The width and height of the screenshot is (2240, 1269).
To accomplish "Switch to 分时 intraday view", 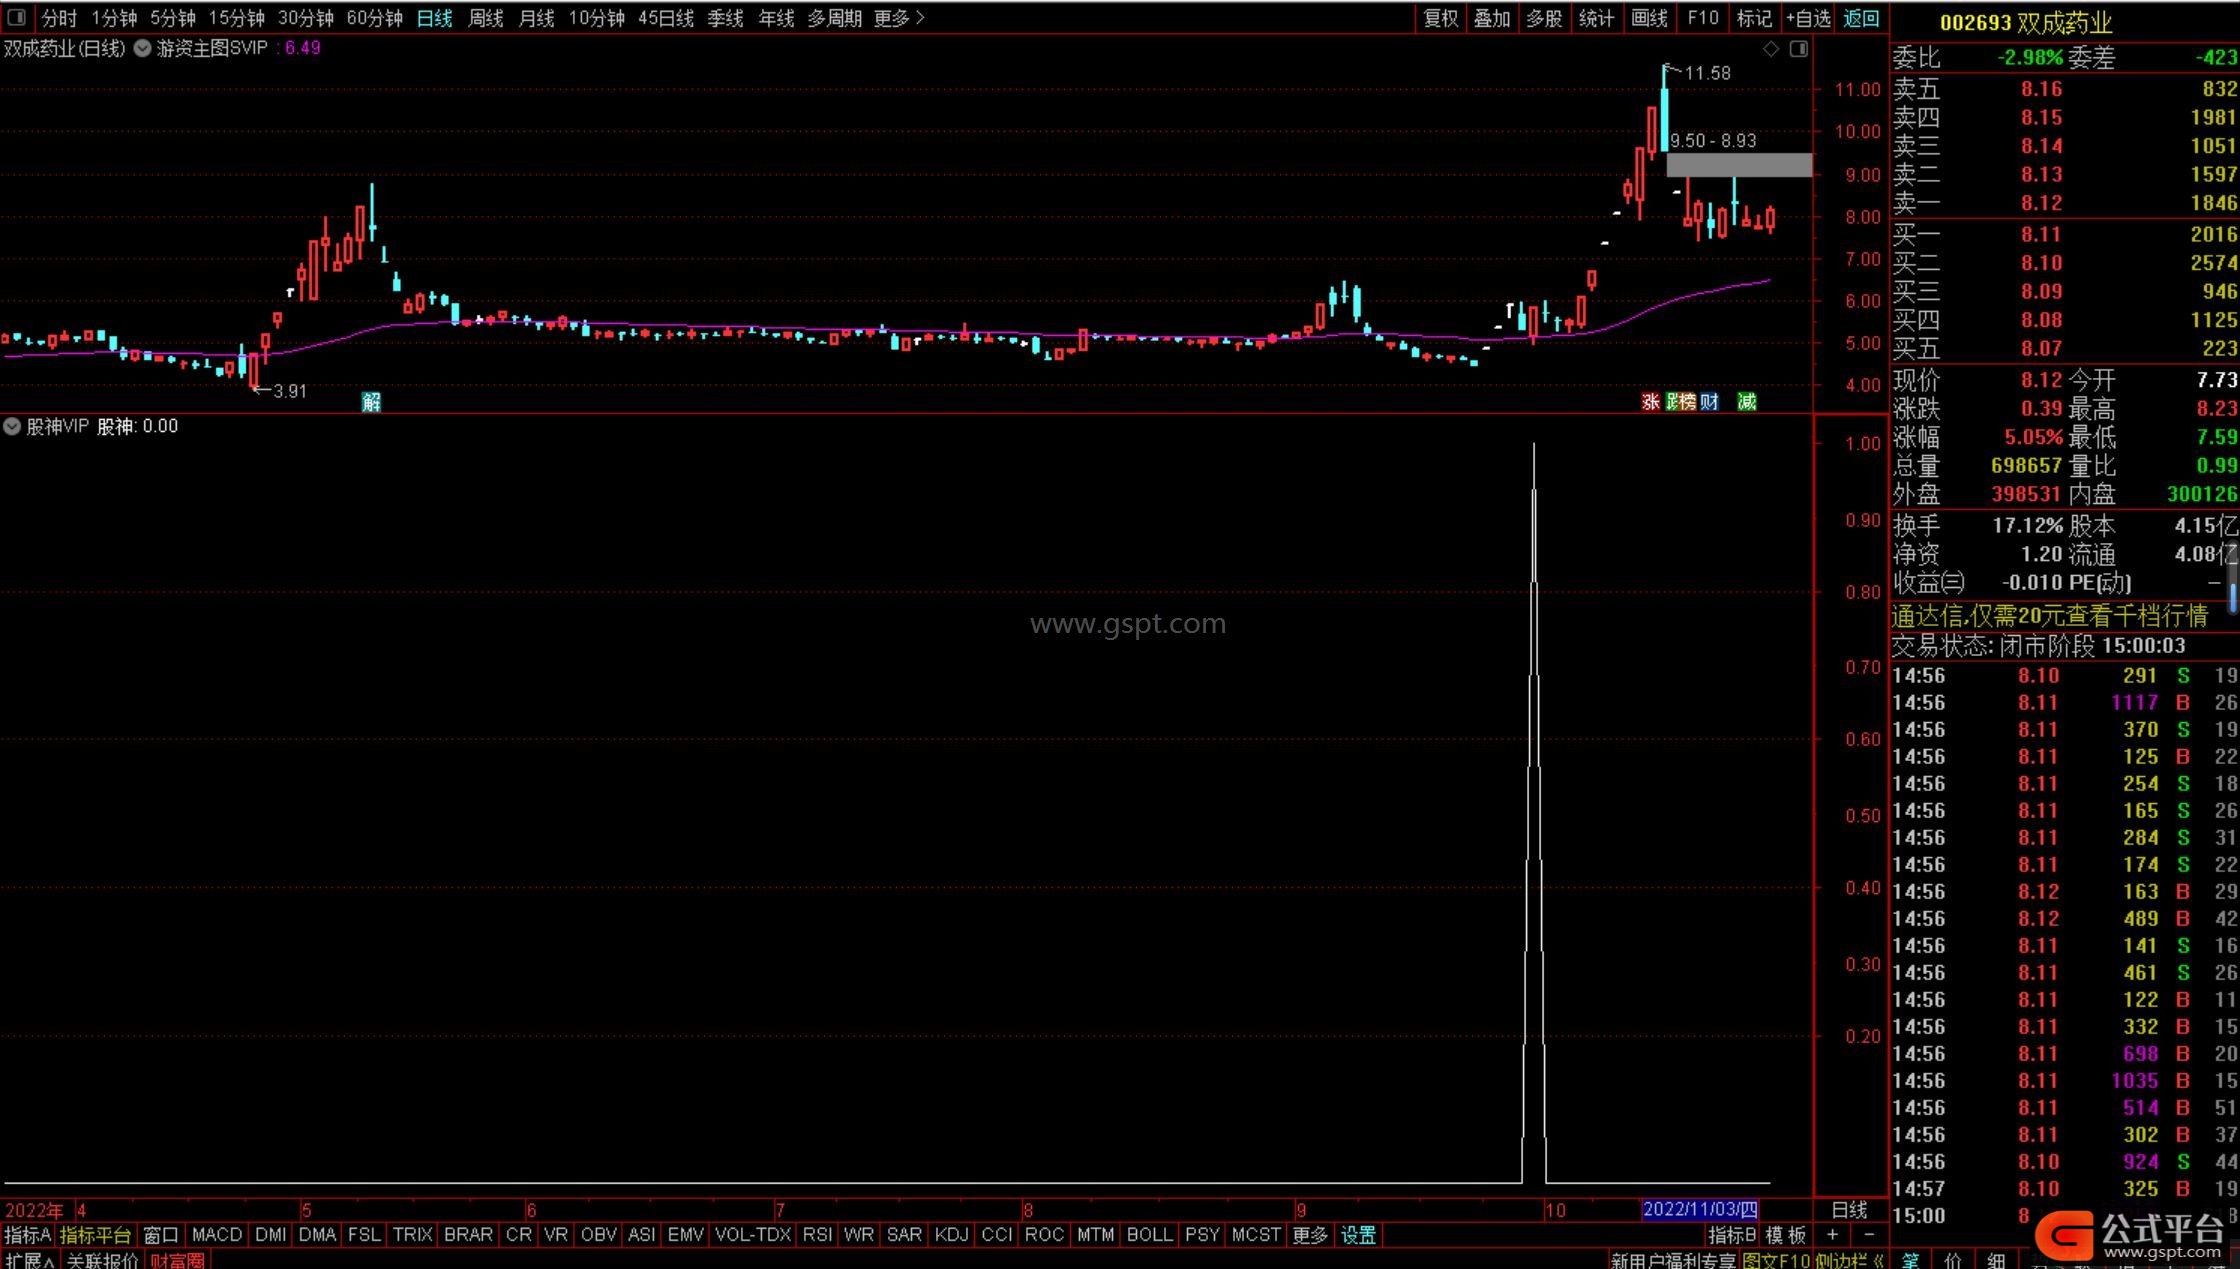I will coord(59,18).
